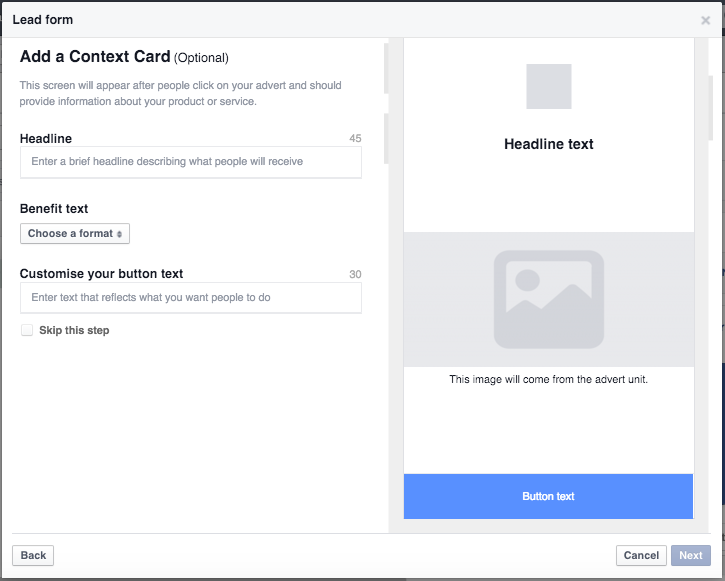Select the grey logo placeholder square

[x=549, y=86]
